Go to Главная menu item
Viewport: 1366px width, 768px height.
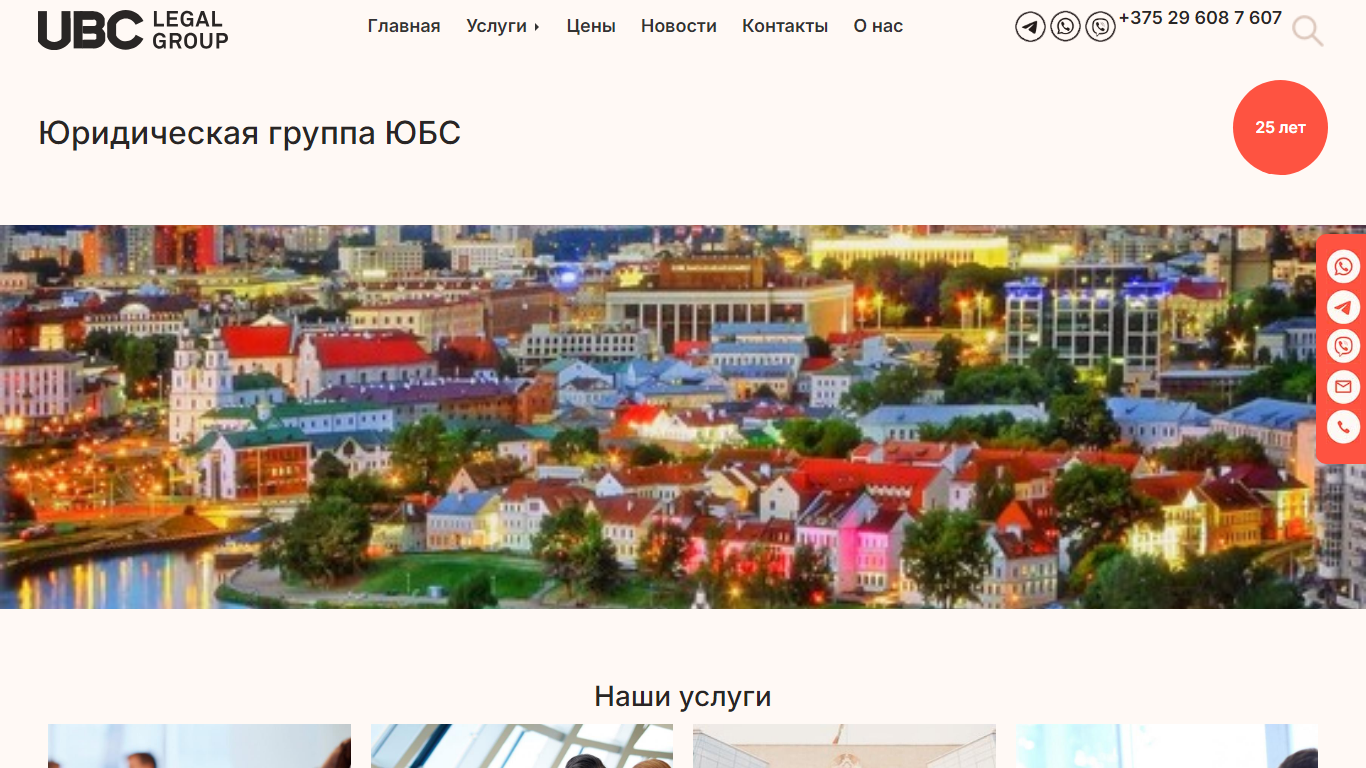click(x=404, y=26)
